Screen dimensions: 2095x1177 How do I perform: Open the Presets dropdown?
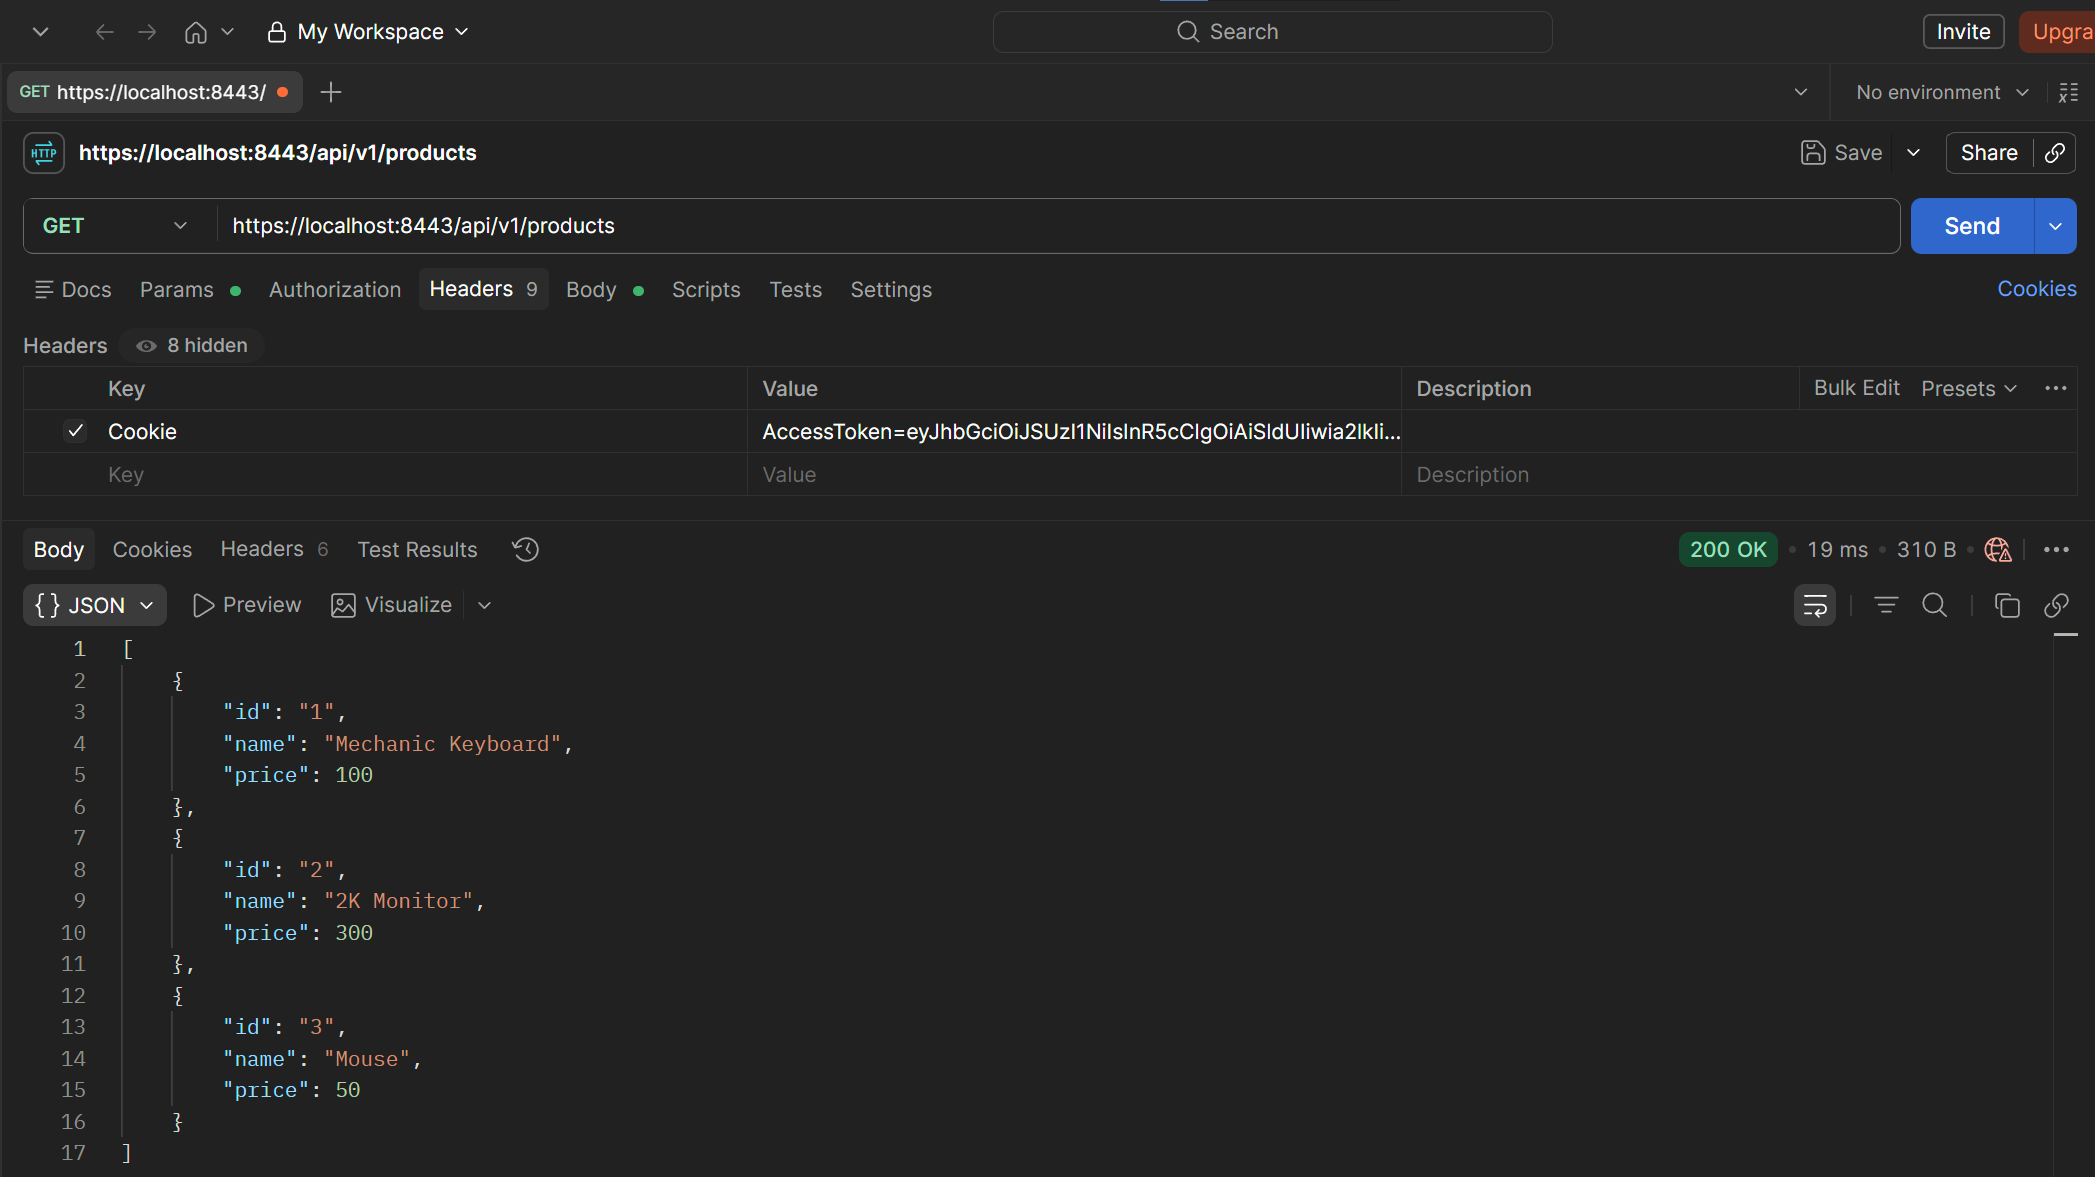pyautogui.click(x=1968, y=388)
